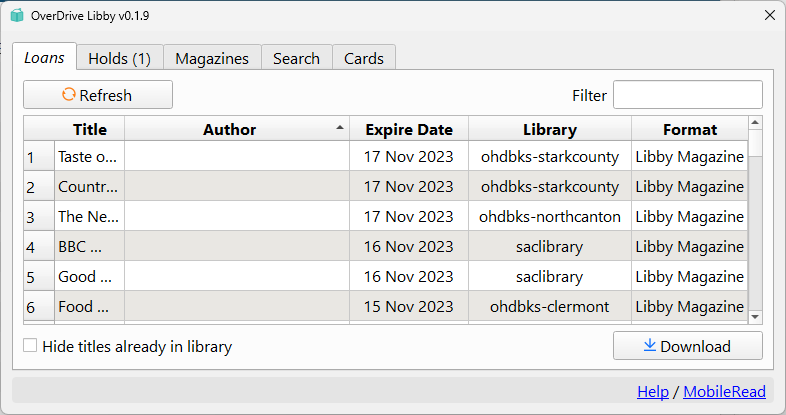
Task: Sort the table by Library header
Action: click(x=549, y=129)
